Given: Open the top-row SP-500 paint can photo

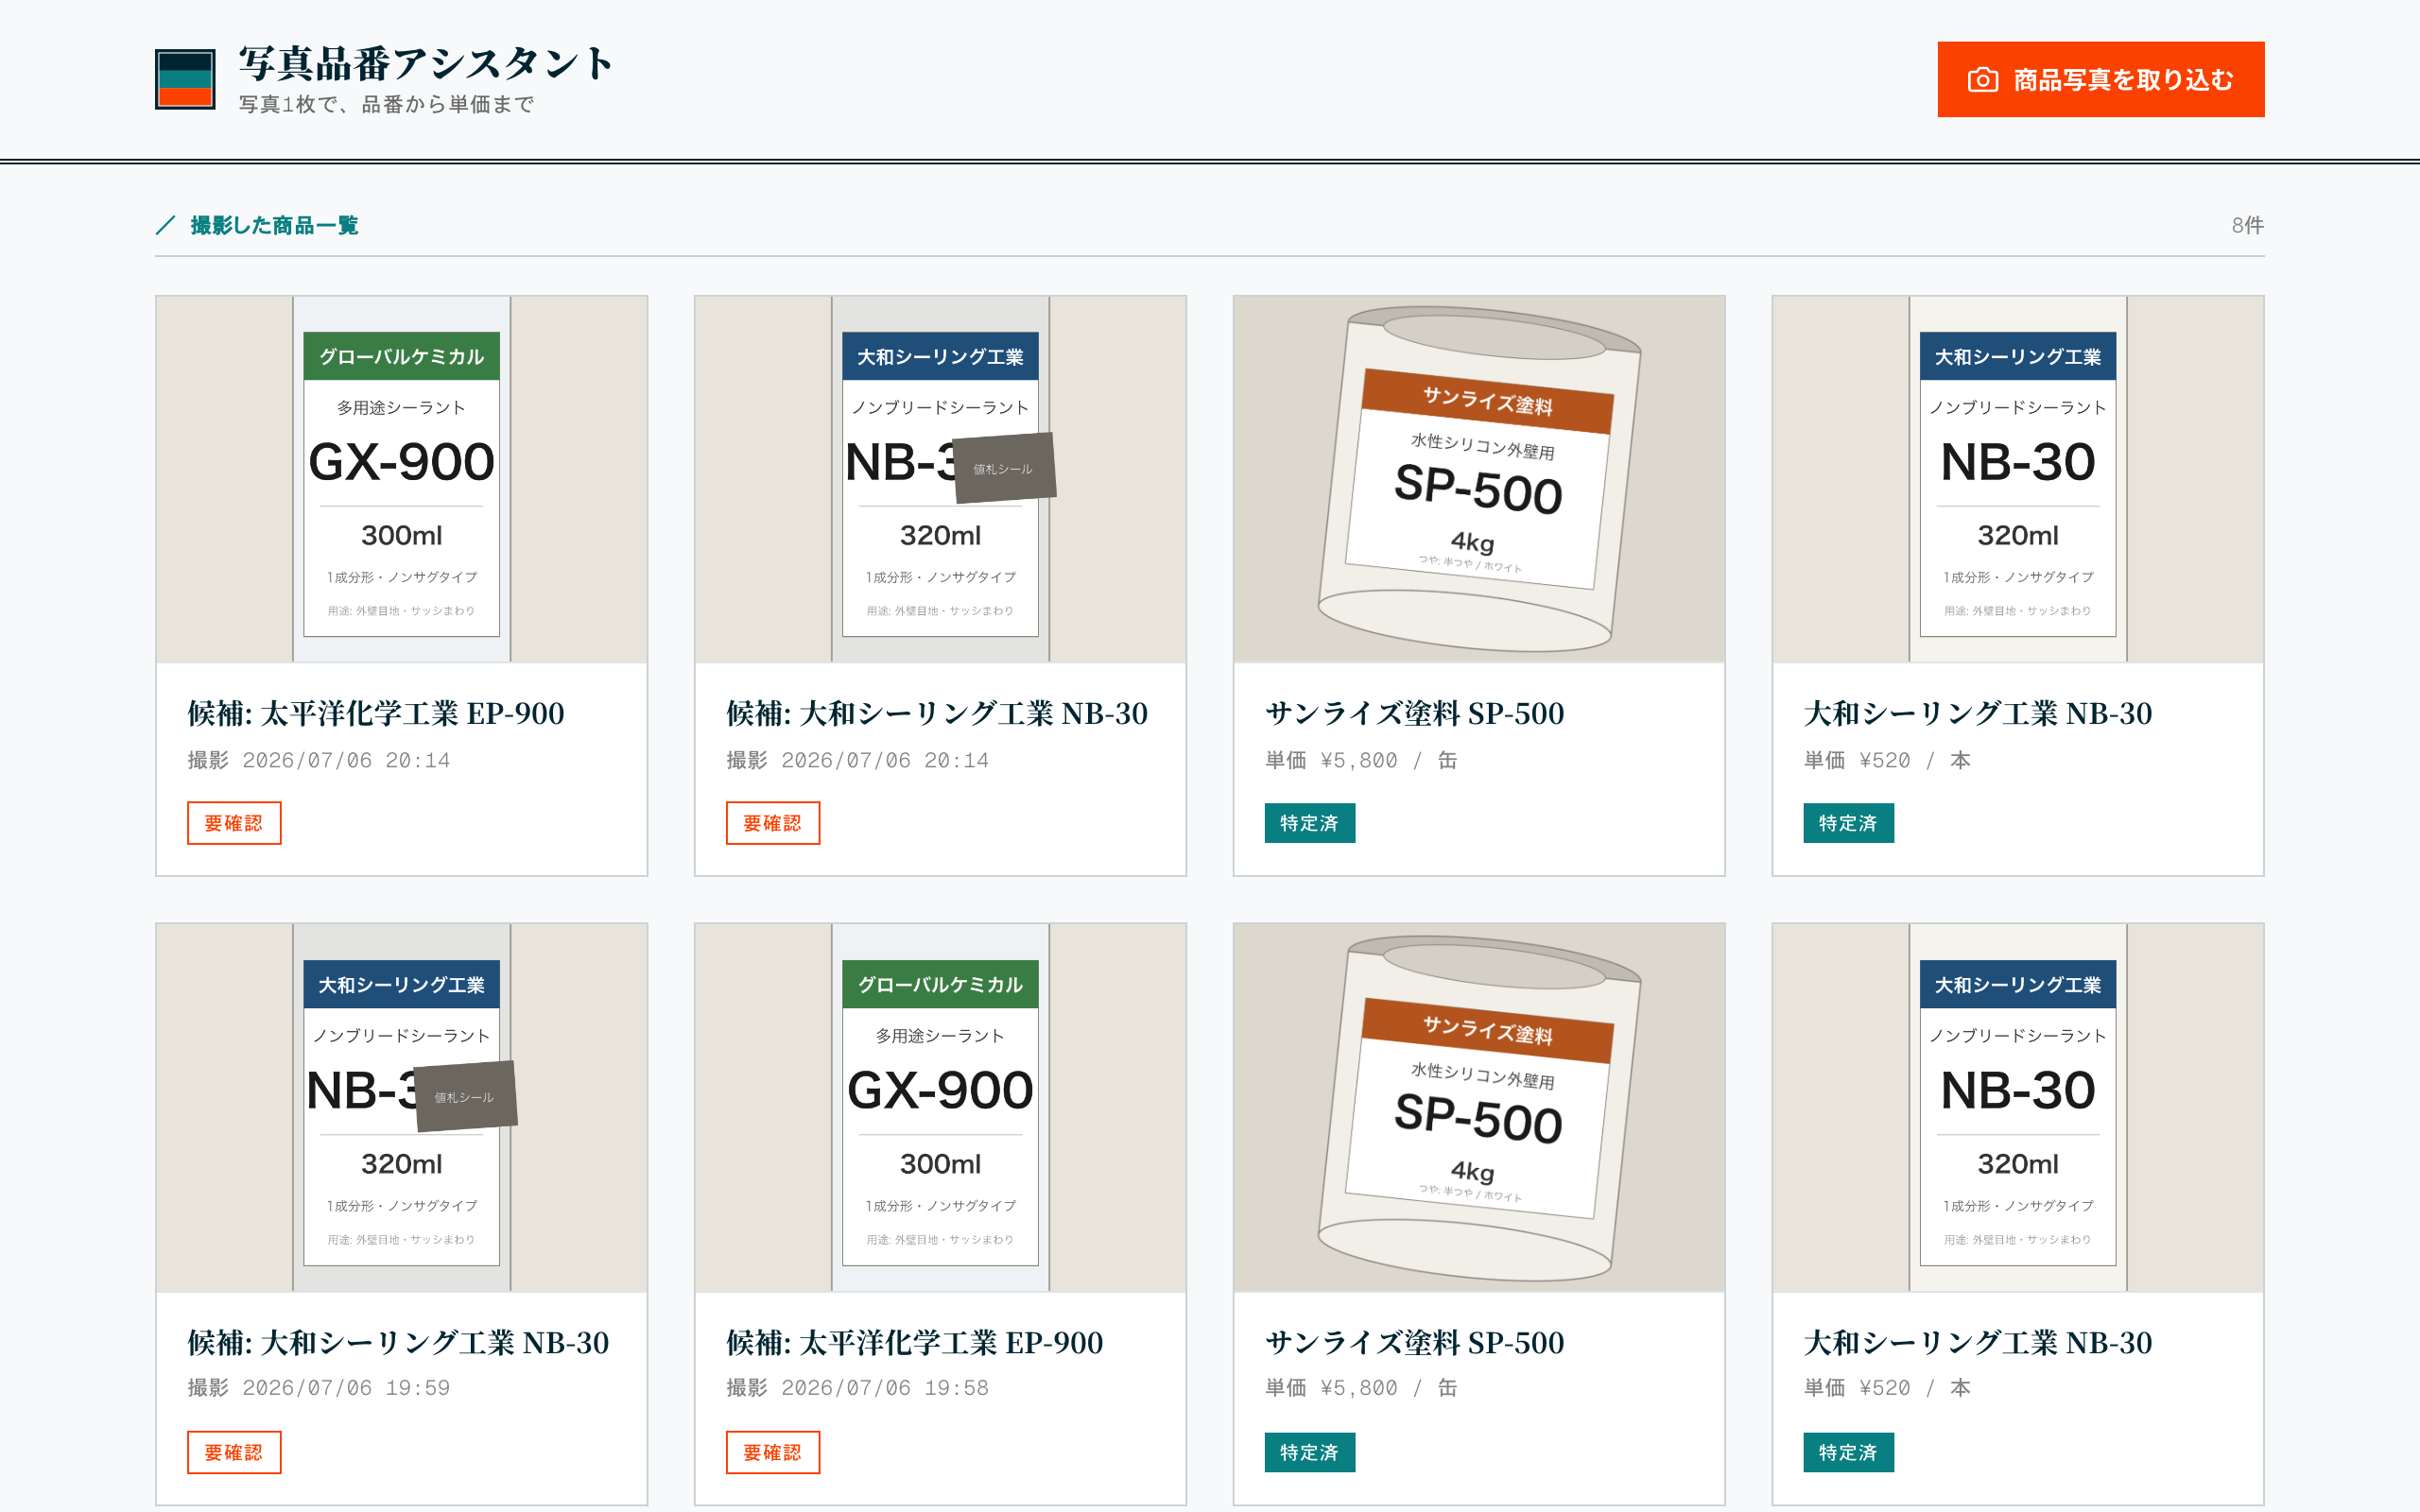Looking at the screenshot, I should tap(1478, 479).
